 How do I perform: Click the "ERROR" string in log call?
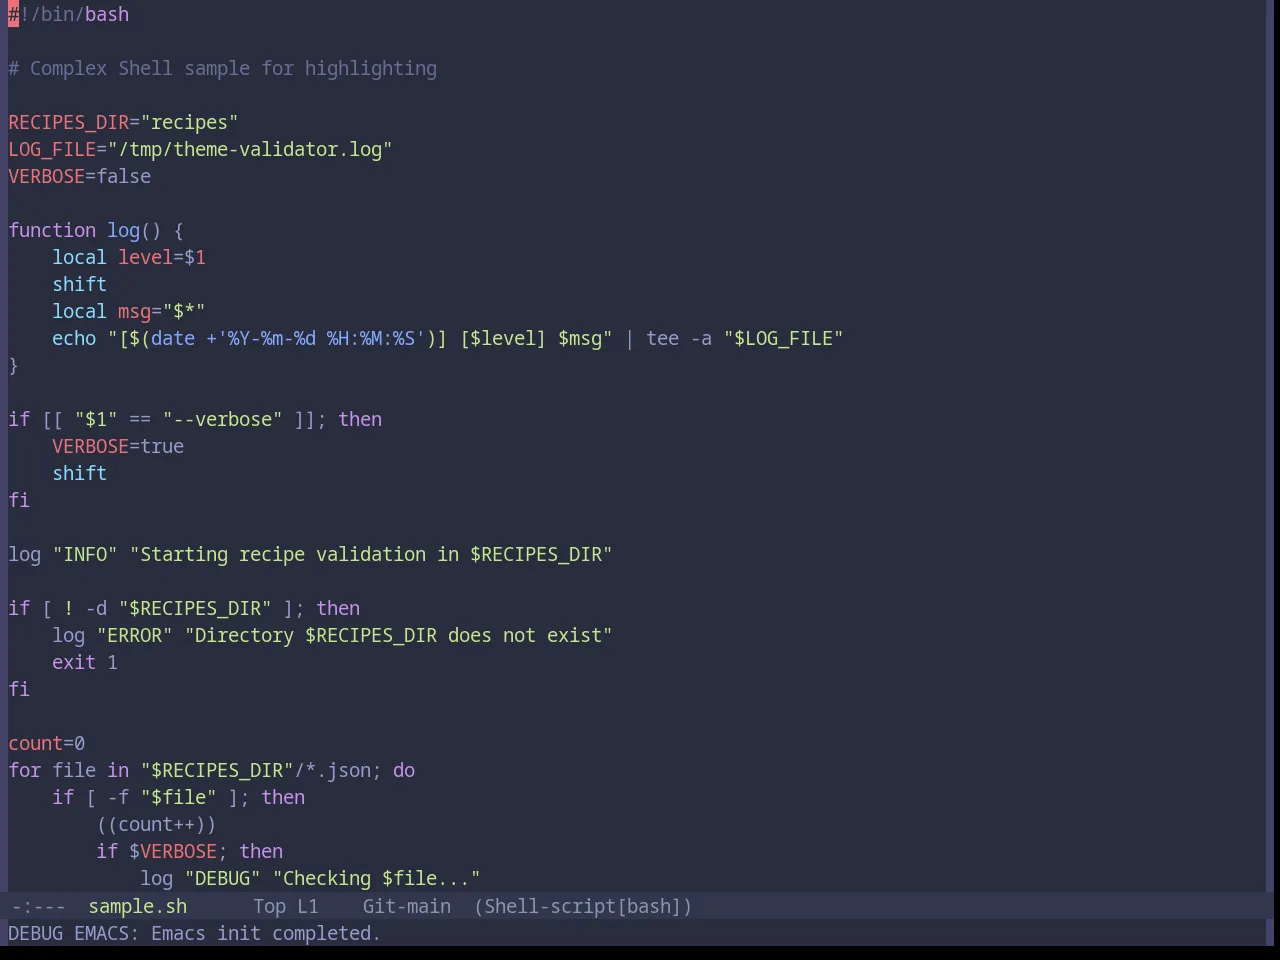click(134, 635)
